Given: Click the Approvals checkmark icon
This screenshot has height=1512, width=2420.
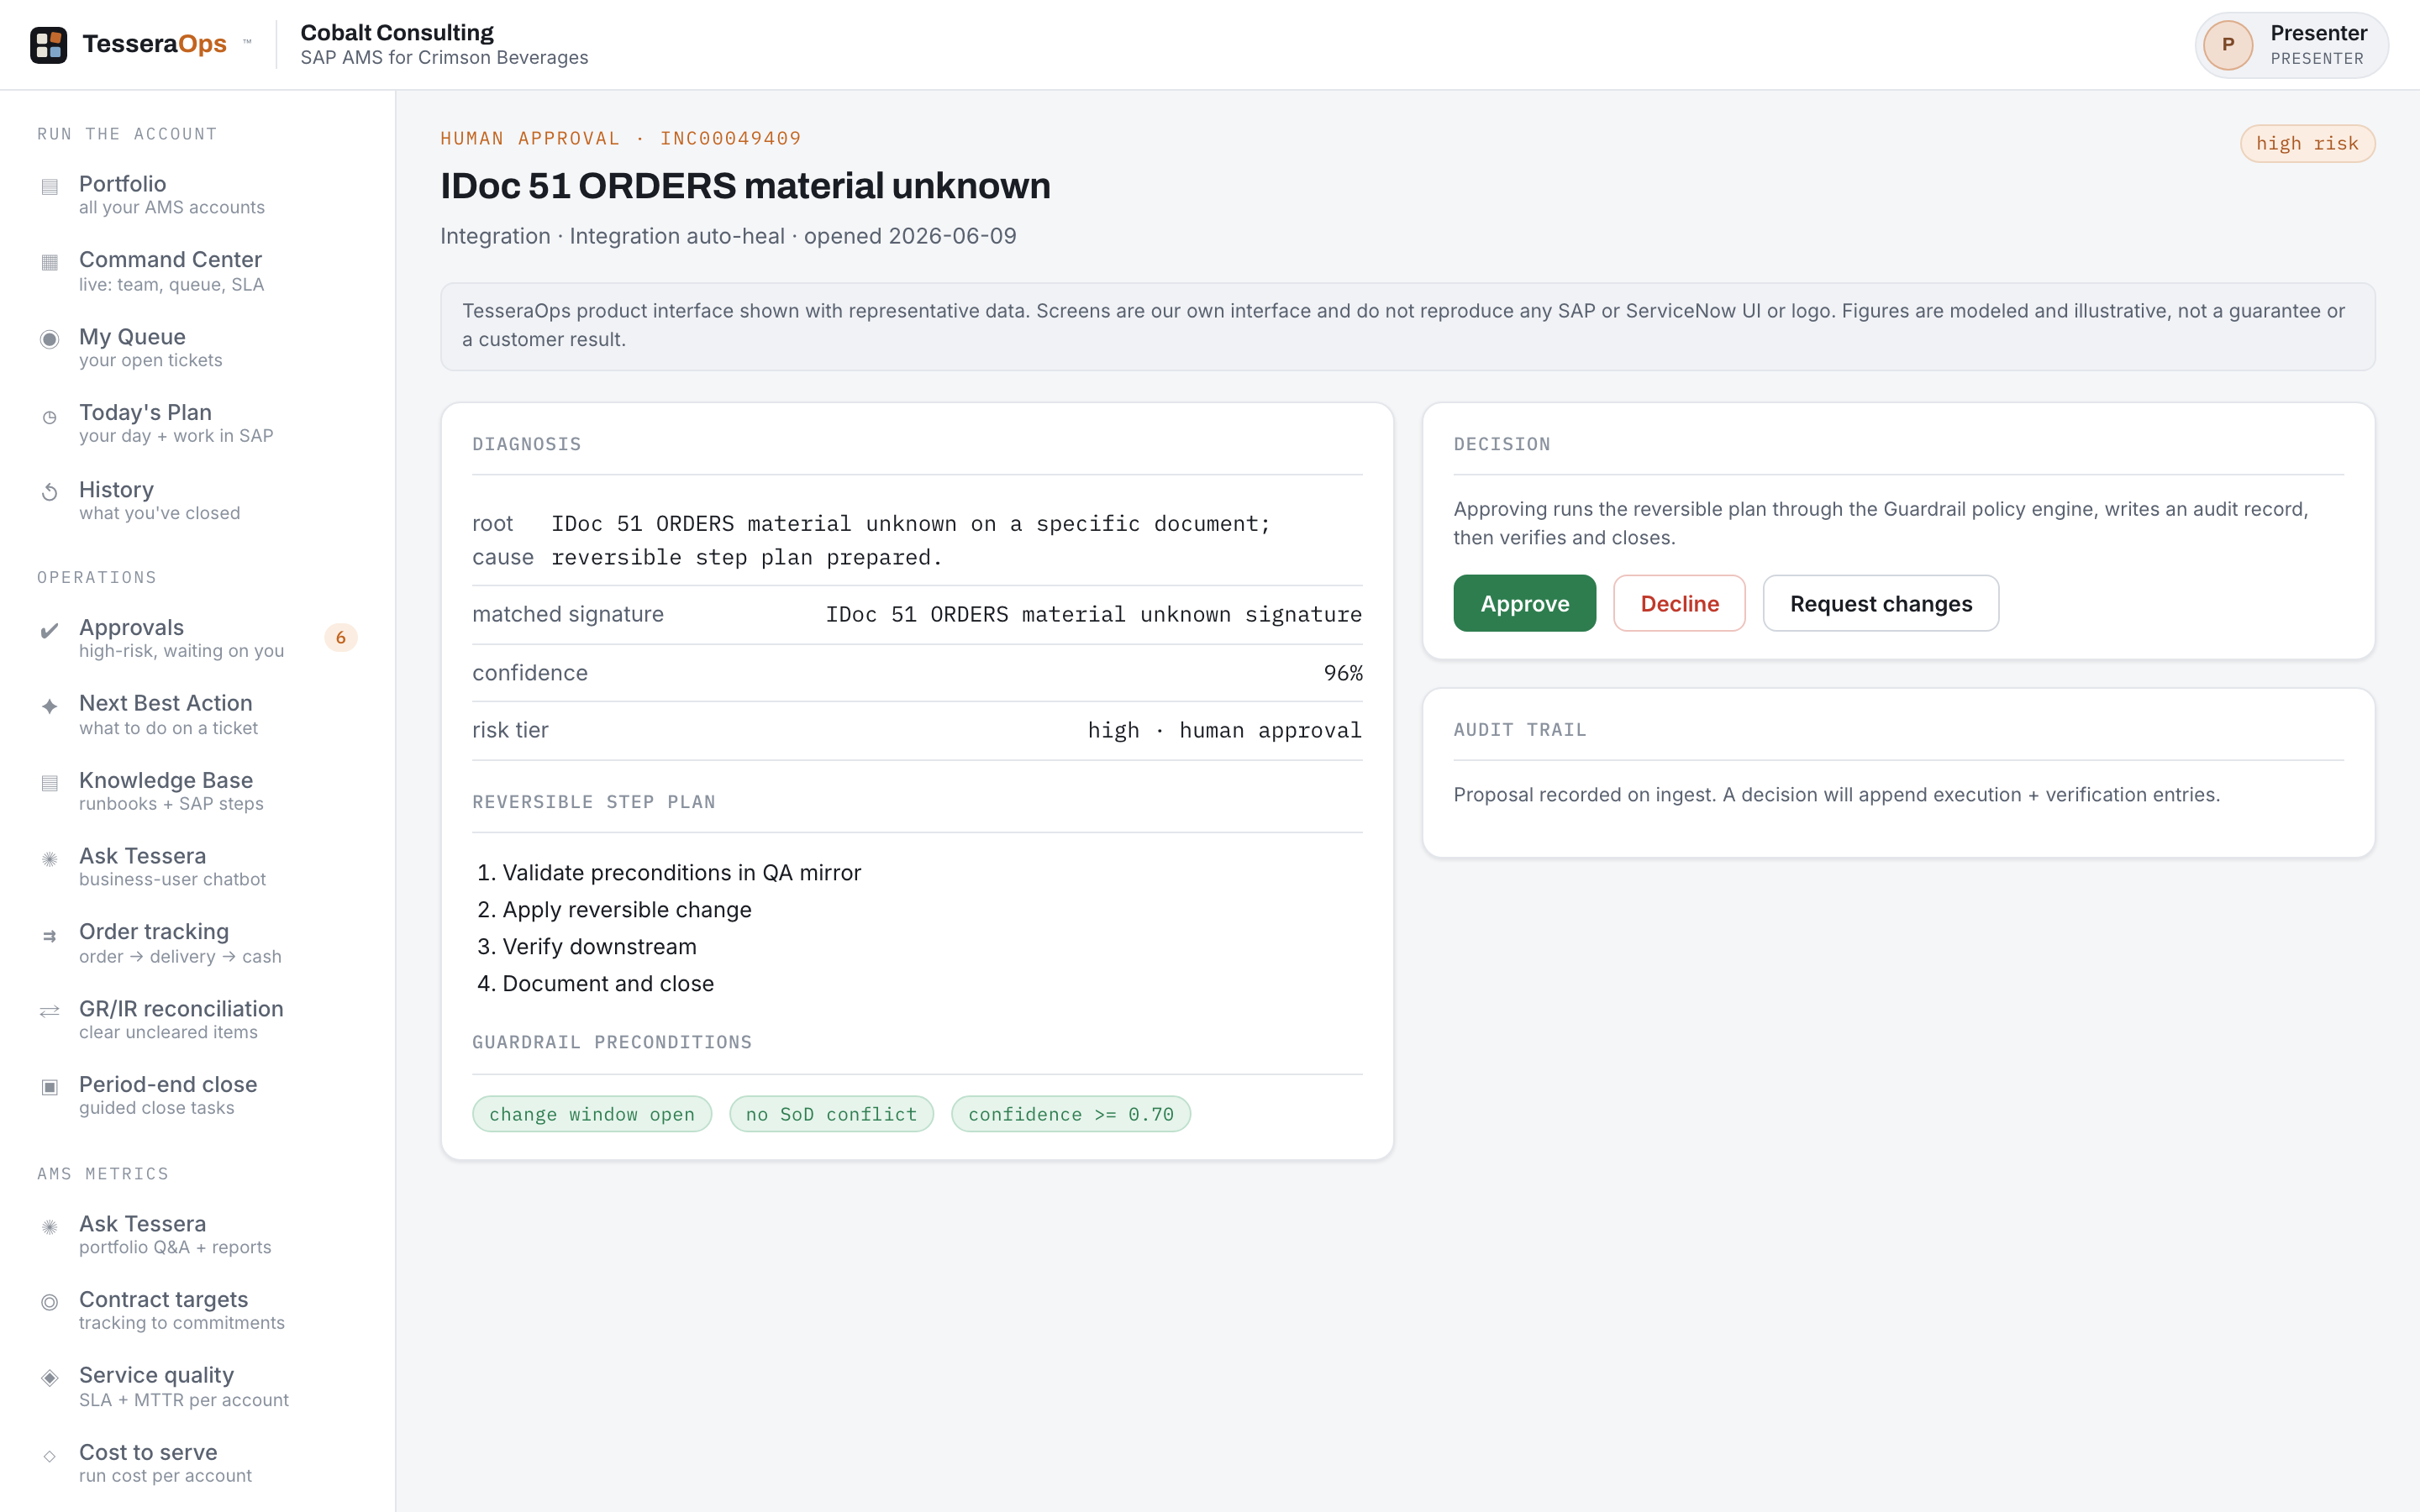Looking at the screenshot, I should click(x=49, y=630).
